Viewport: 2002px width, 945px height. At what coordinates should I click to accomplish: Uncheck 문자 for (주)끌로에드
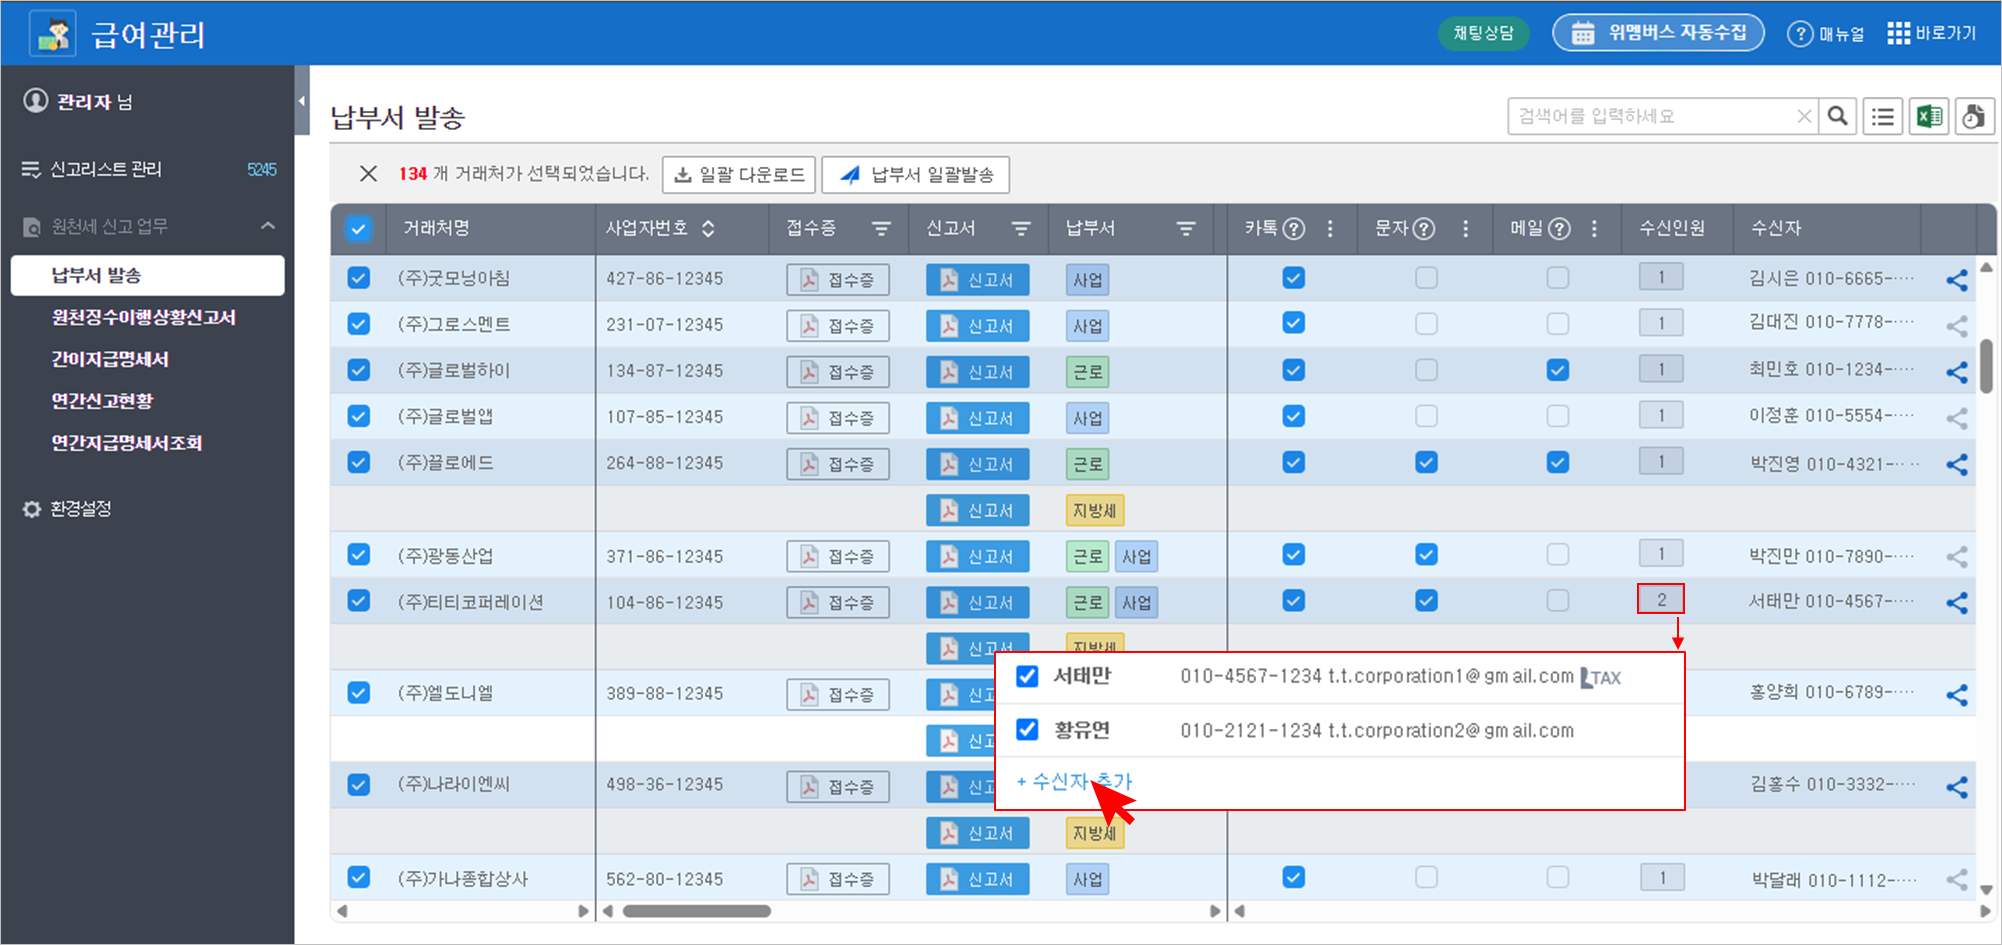[x=1426, y=462]
